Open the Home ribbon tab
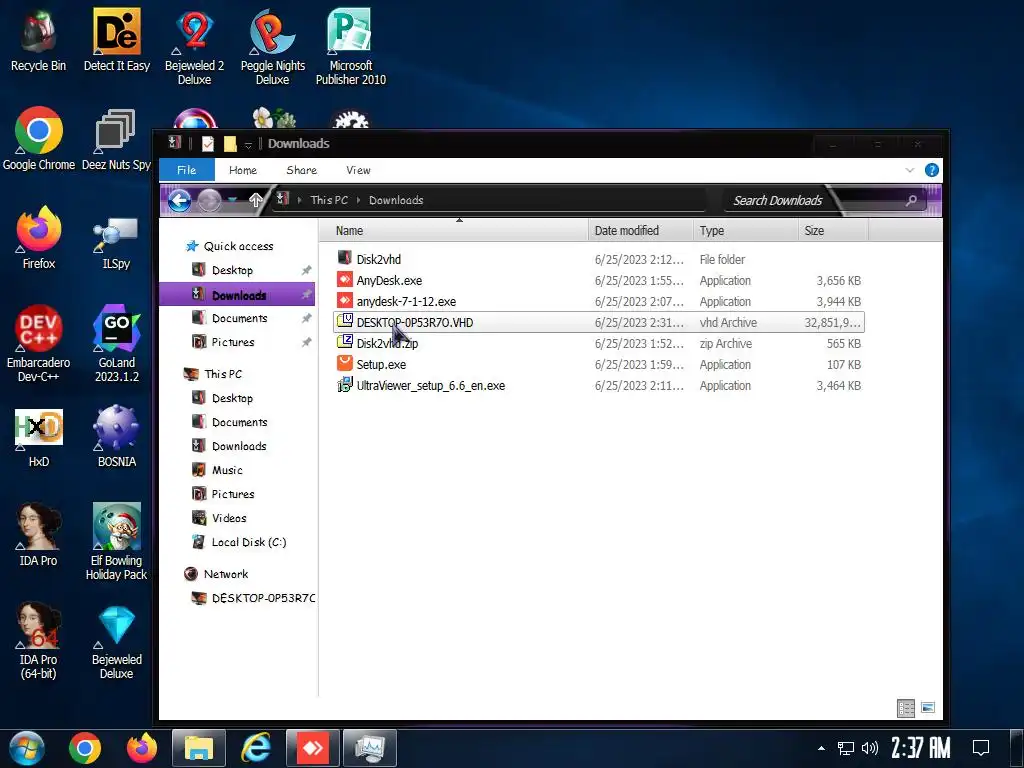The height and width of the screenshot is (768, 1024). click(x=243, y=170)
